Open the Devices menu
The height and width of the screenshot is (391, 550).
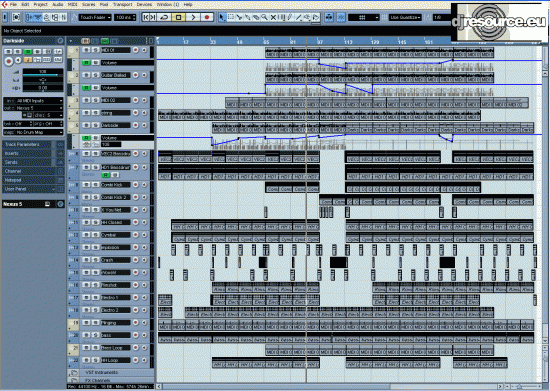click(x=144, y=5)
